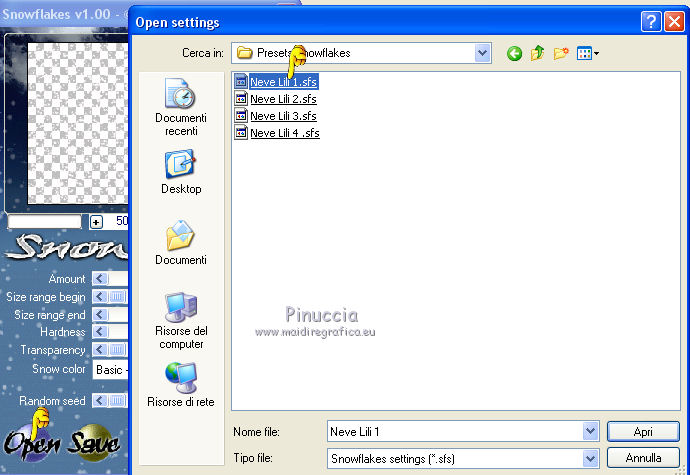Open Documenti recenti in places bar
This screenshot has width=690, height=475.
coord(181,107)
